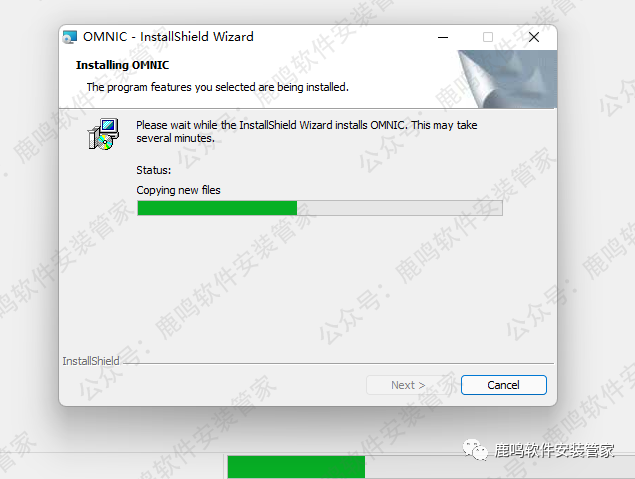635x479 pixels.
Task: Click the empty grey part of the installation progress bar
Action: coord(400,208)
